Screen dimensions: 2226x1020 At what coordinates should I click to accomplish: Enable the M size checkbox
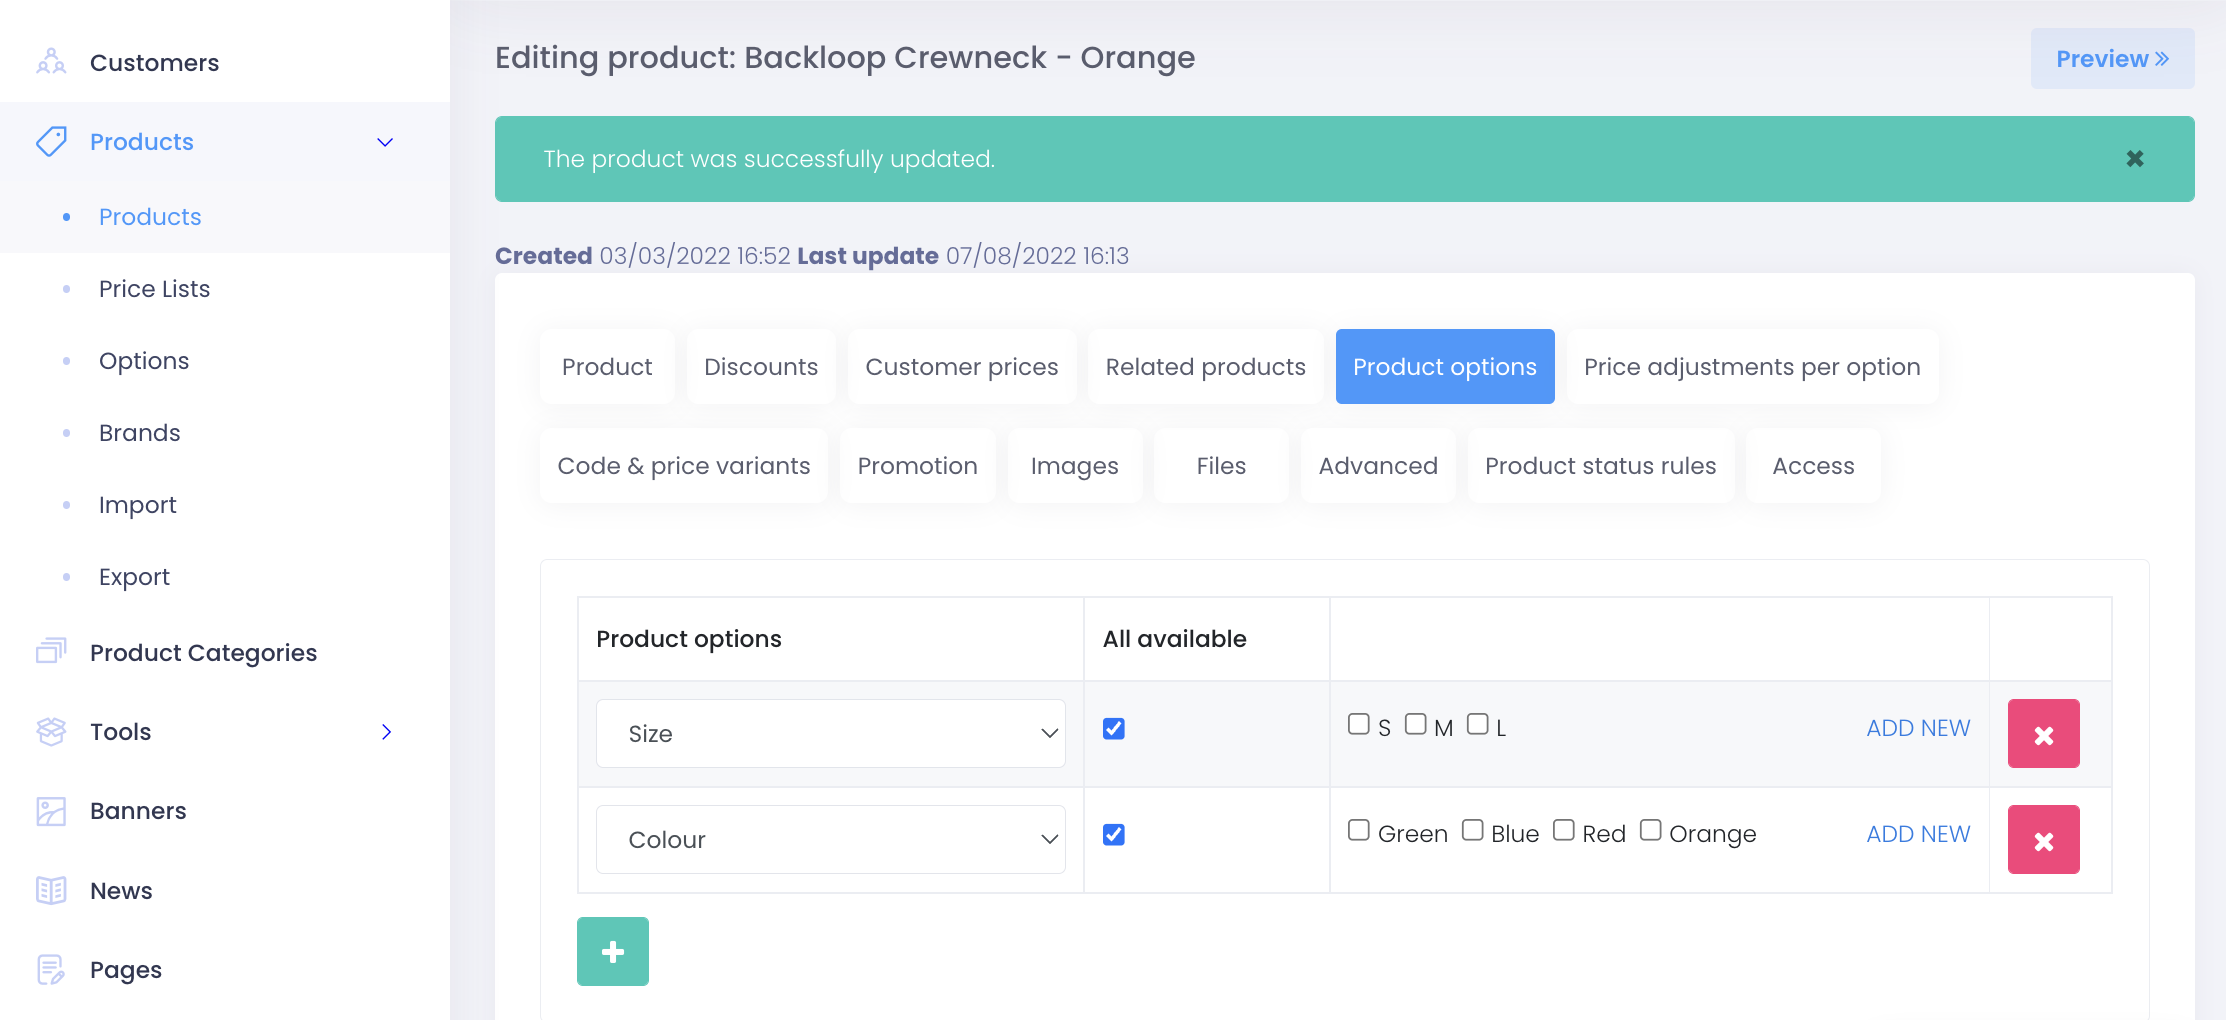1415,723
